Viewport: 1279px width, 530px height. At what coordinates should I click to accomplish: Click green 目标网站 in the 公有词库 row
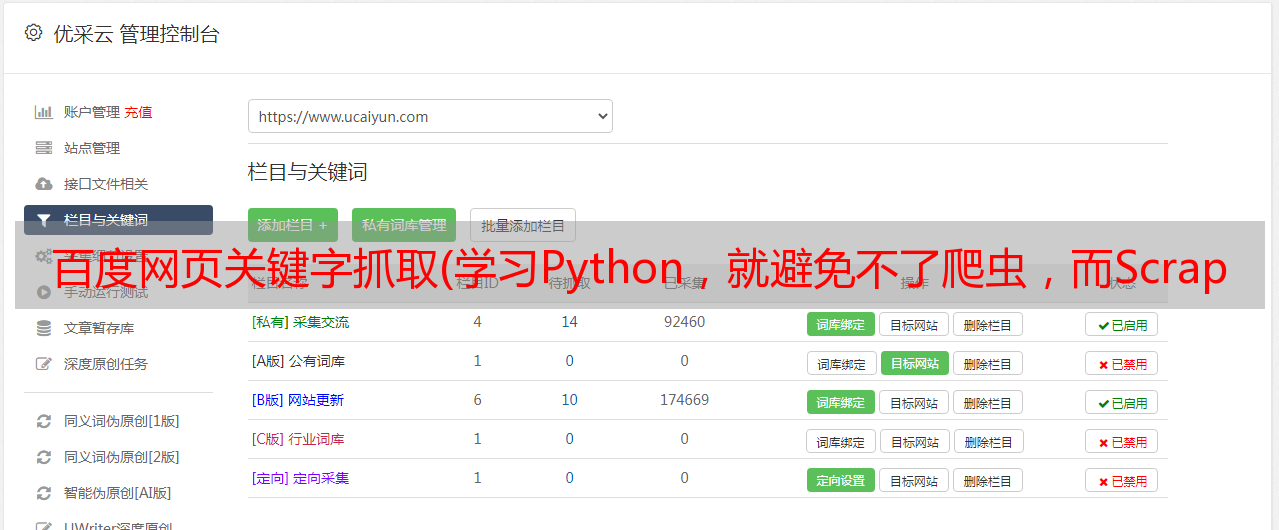[x=914, y=363]
